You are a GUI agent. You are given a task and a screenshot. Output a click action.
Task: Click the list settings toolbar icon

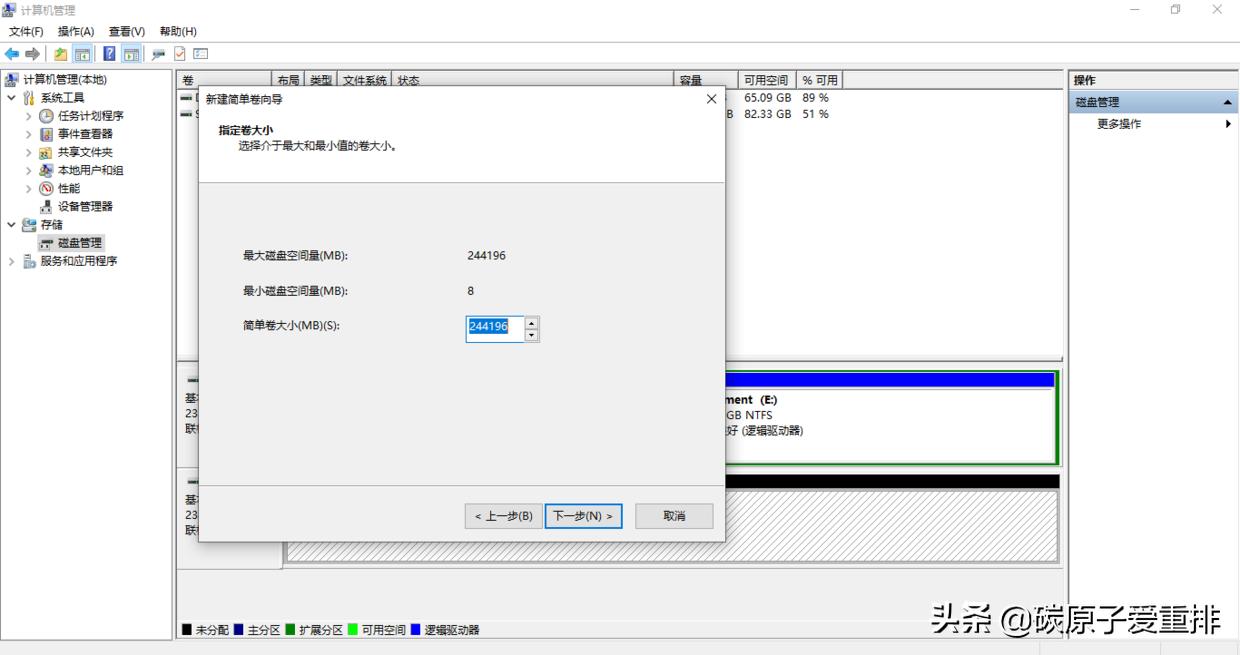(200, 54)
